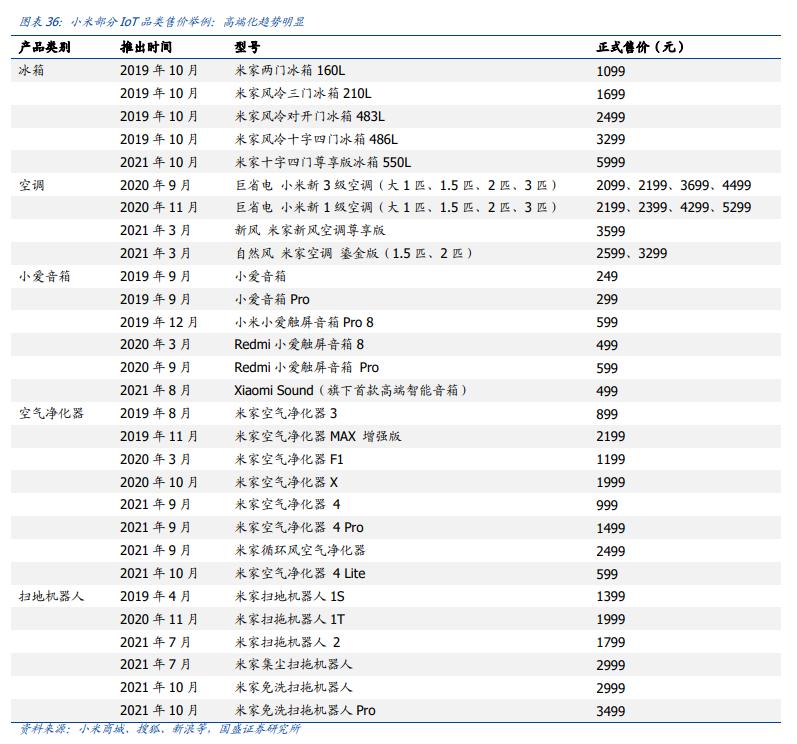Screen dimensions: 797x744
Task: Select the 空气净化器 category cell
Action: point(51,413)
